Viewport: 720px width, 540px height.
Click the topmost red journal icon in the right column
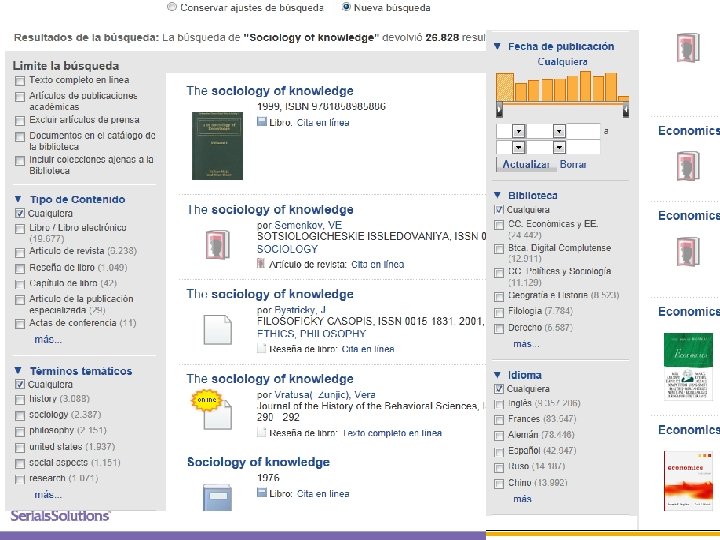[x=688, y=47]
